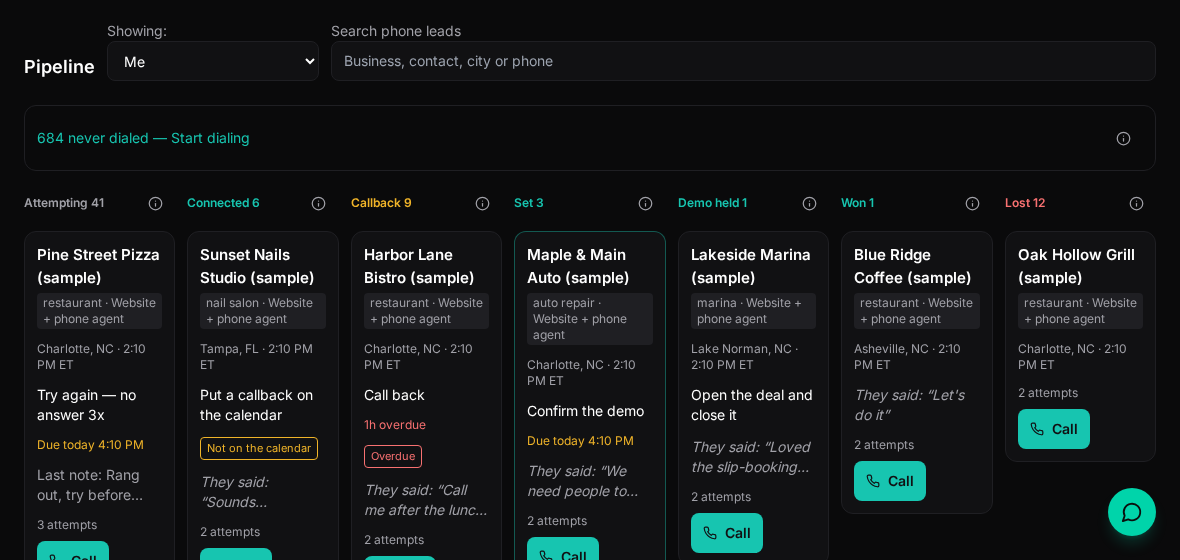The image size is (1180, 560).
Task: Call Lakeside Marina
Action: coord(726,533)
